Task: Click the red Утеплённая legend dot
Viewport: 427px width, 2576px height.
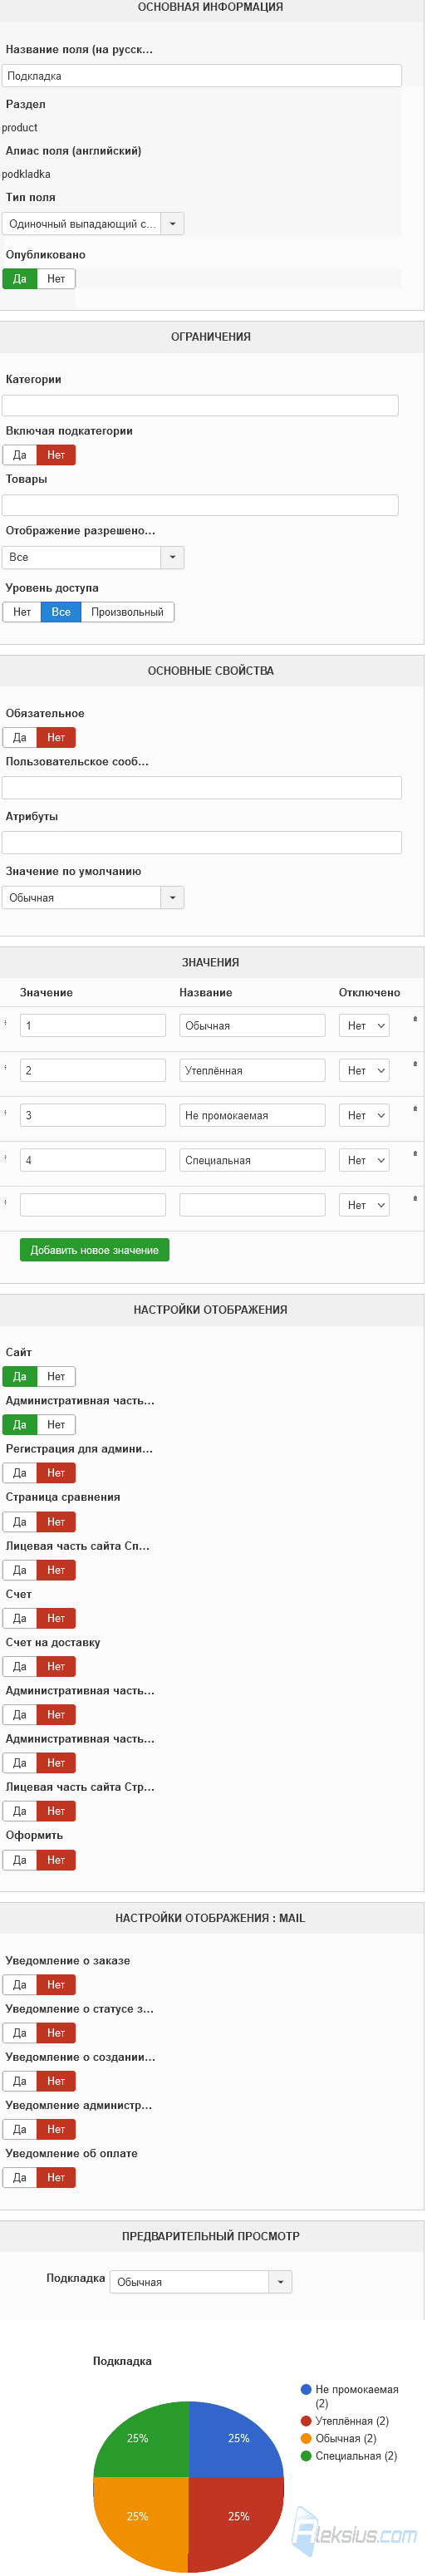Action: tap(306, 2421)
